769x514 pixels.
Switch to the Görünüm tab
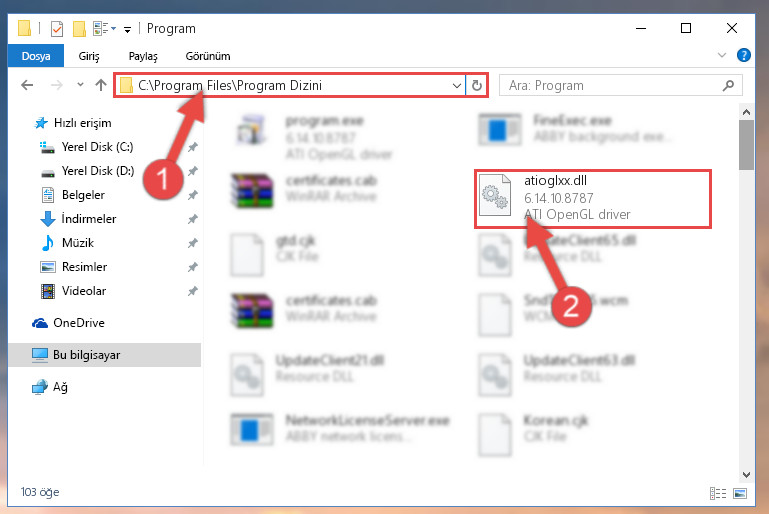pos(208,56)
